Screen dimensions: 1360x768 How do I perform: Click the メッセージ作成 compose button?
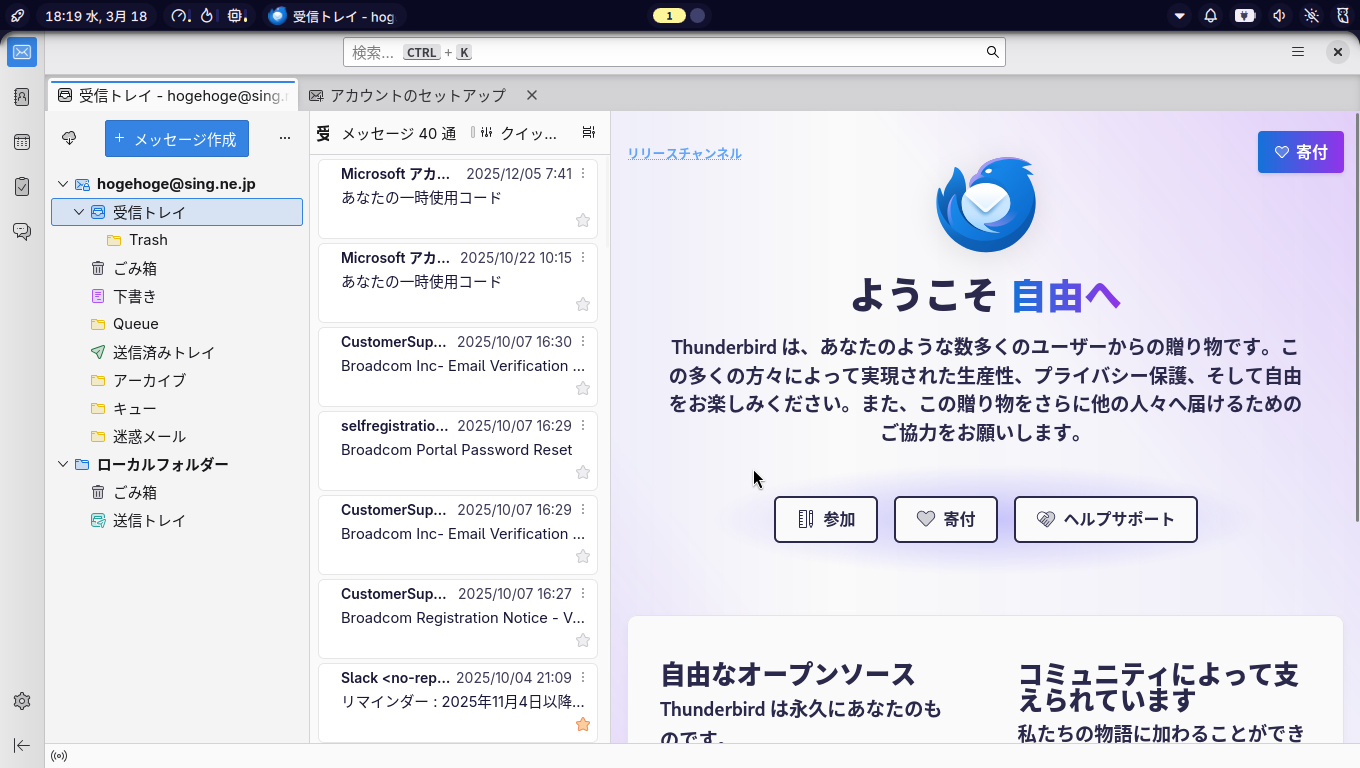tap(177, 139)
